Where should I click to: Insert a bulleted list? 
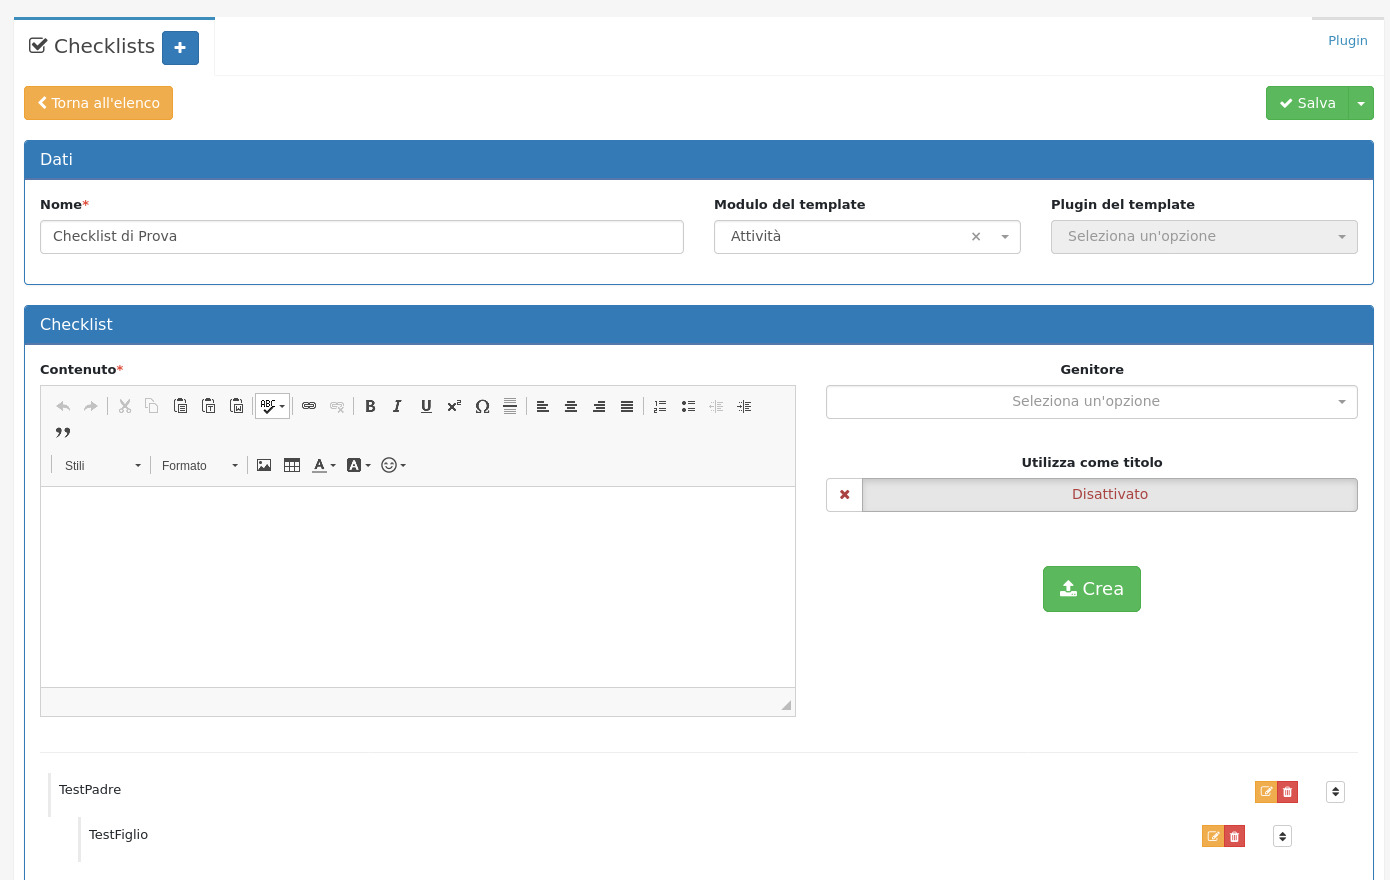pos(688,406)
